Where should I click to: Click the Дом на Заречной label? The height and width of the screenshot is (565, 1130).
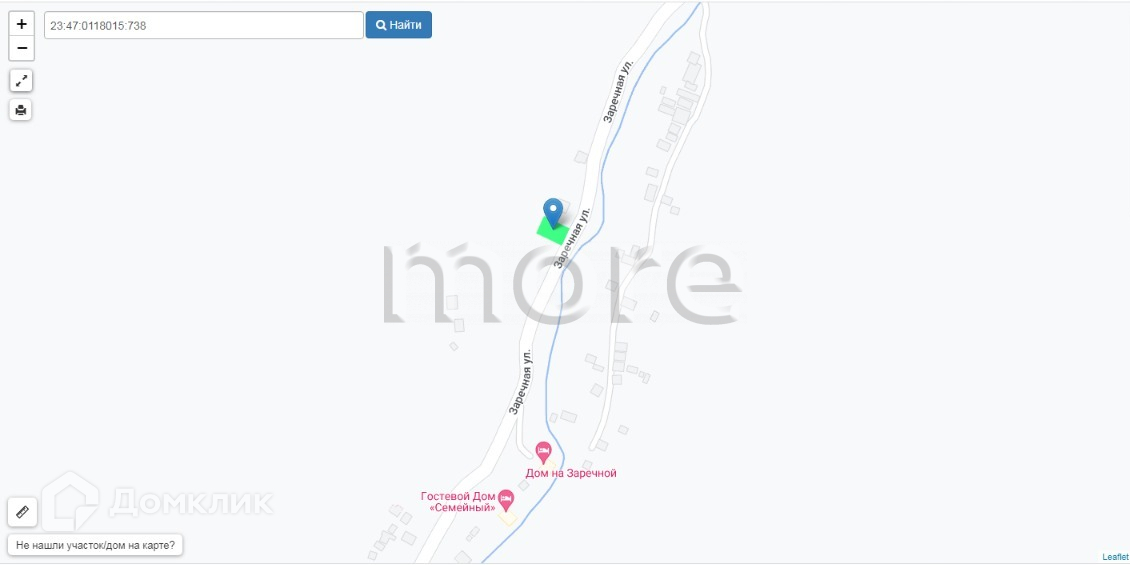click(571, 473)
